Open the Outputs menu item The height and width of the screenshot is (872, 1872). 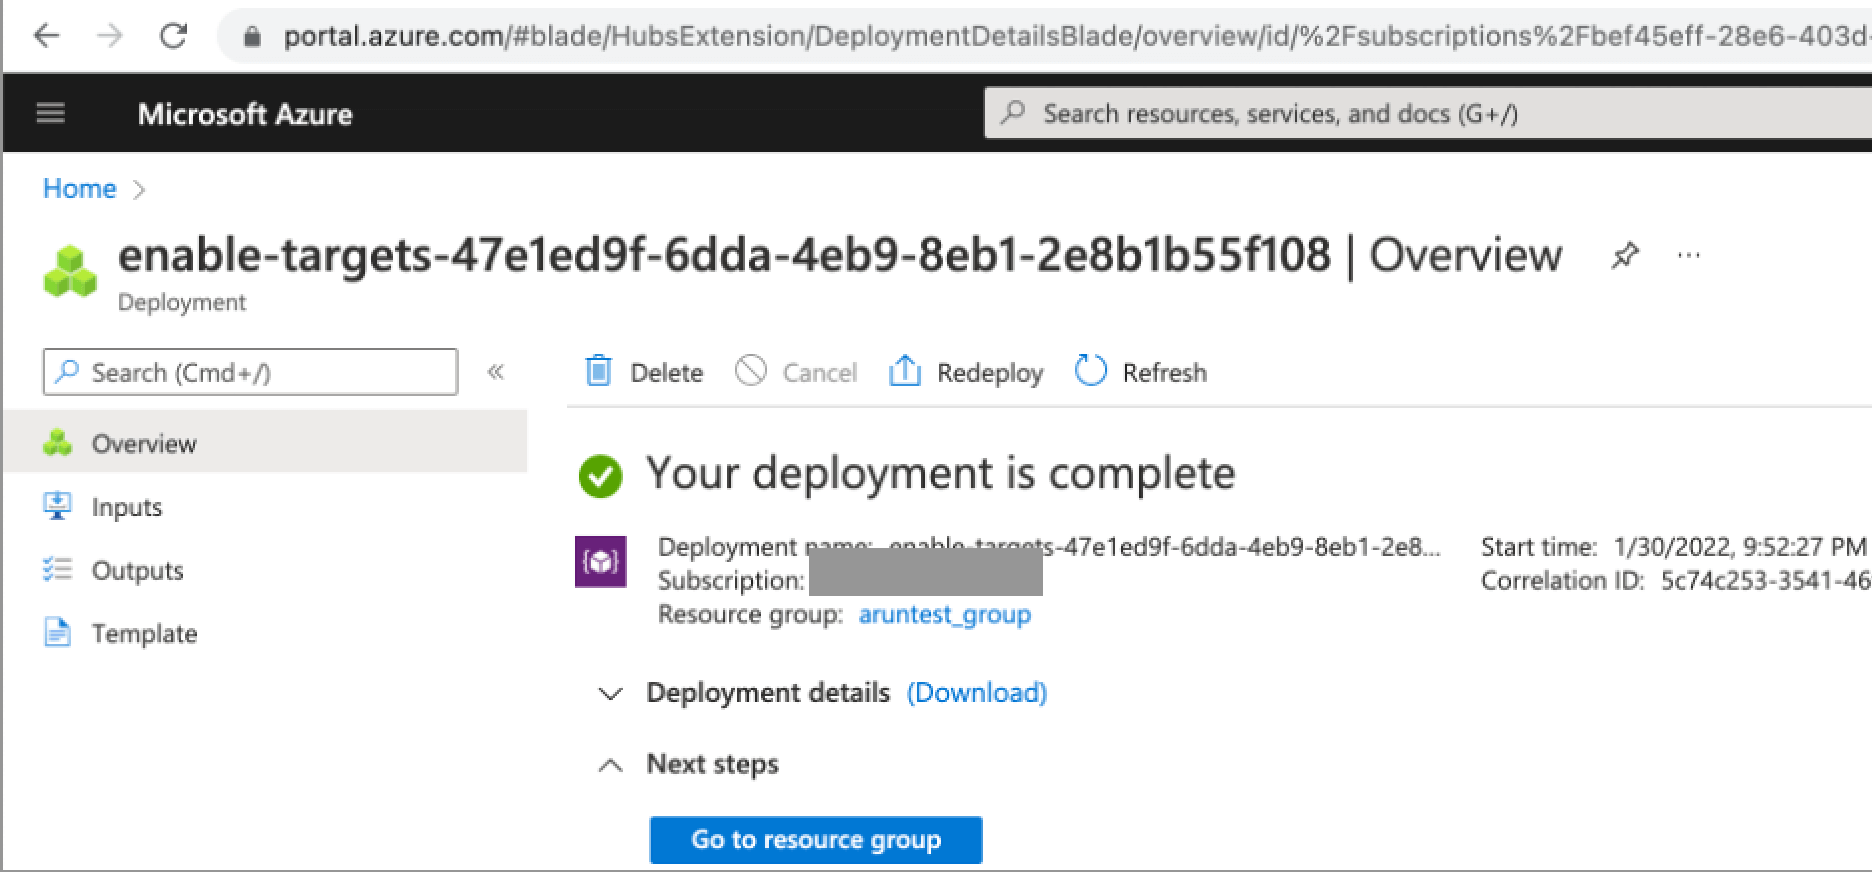137,570
